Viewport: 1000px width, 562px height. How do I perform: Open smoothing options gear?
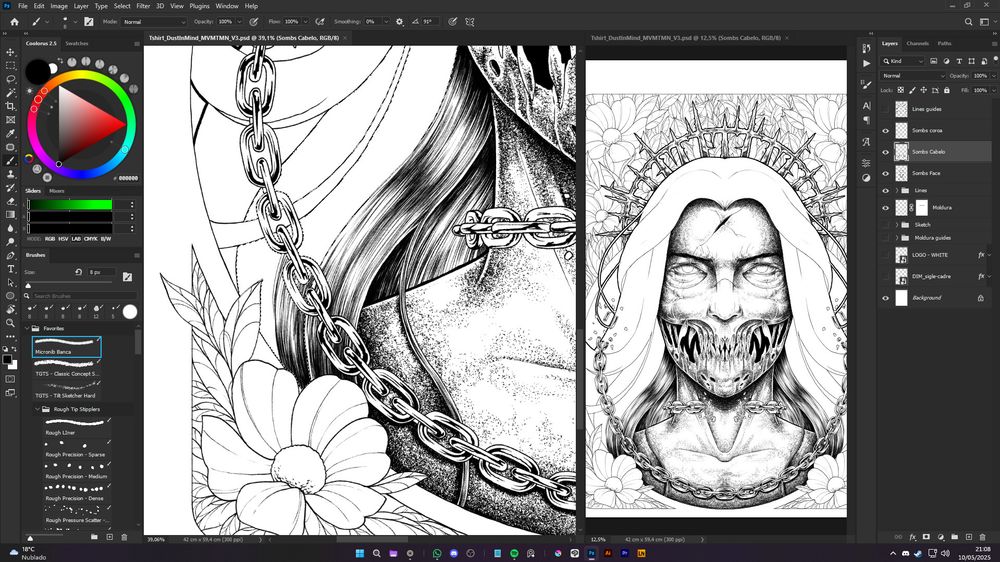400,22
